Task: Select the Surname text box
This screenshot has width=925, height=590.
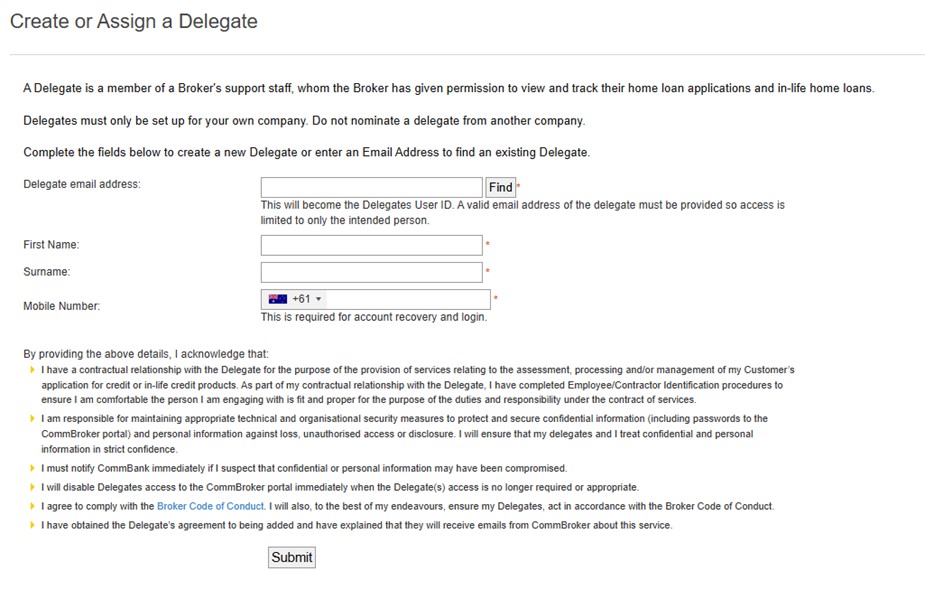Action: point(371,272)
